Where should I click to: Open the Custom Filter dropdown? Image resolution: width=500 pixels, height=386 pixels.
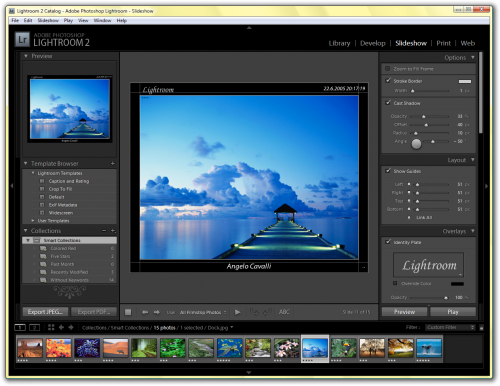click(x=450, y=327)
